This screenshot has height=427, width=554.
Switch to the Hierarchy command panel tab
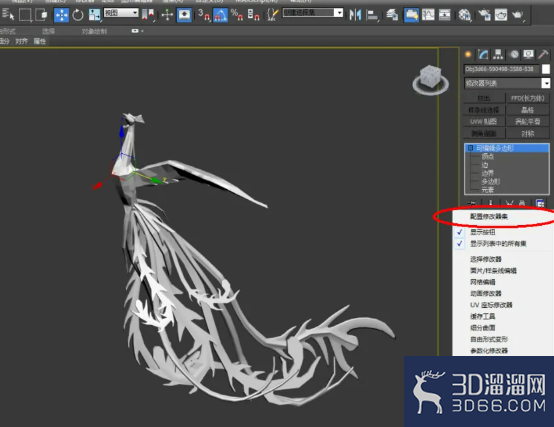(498, 54)
